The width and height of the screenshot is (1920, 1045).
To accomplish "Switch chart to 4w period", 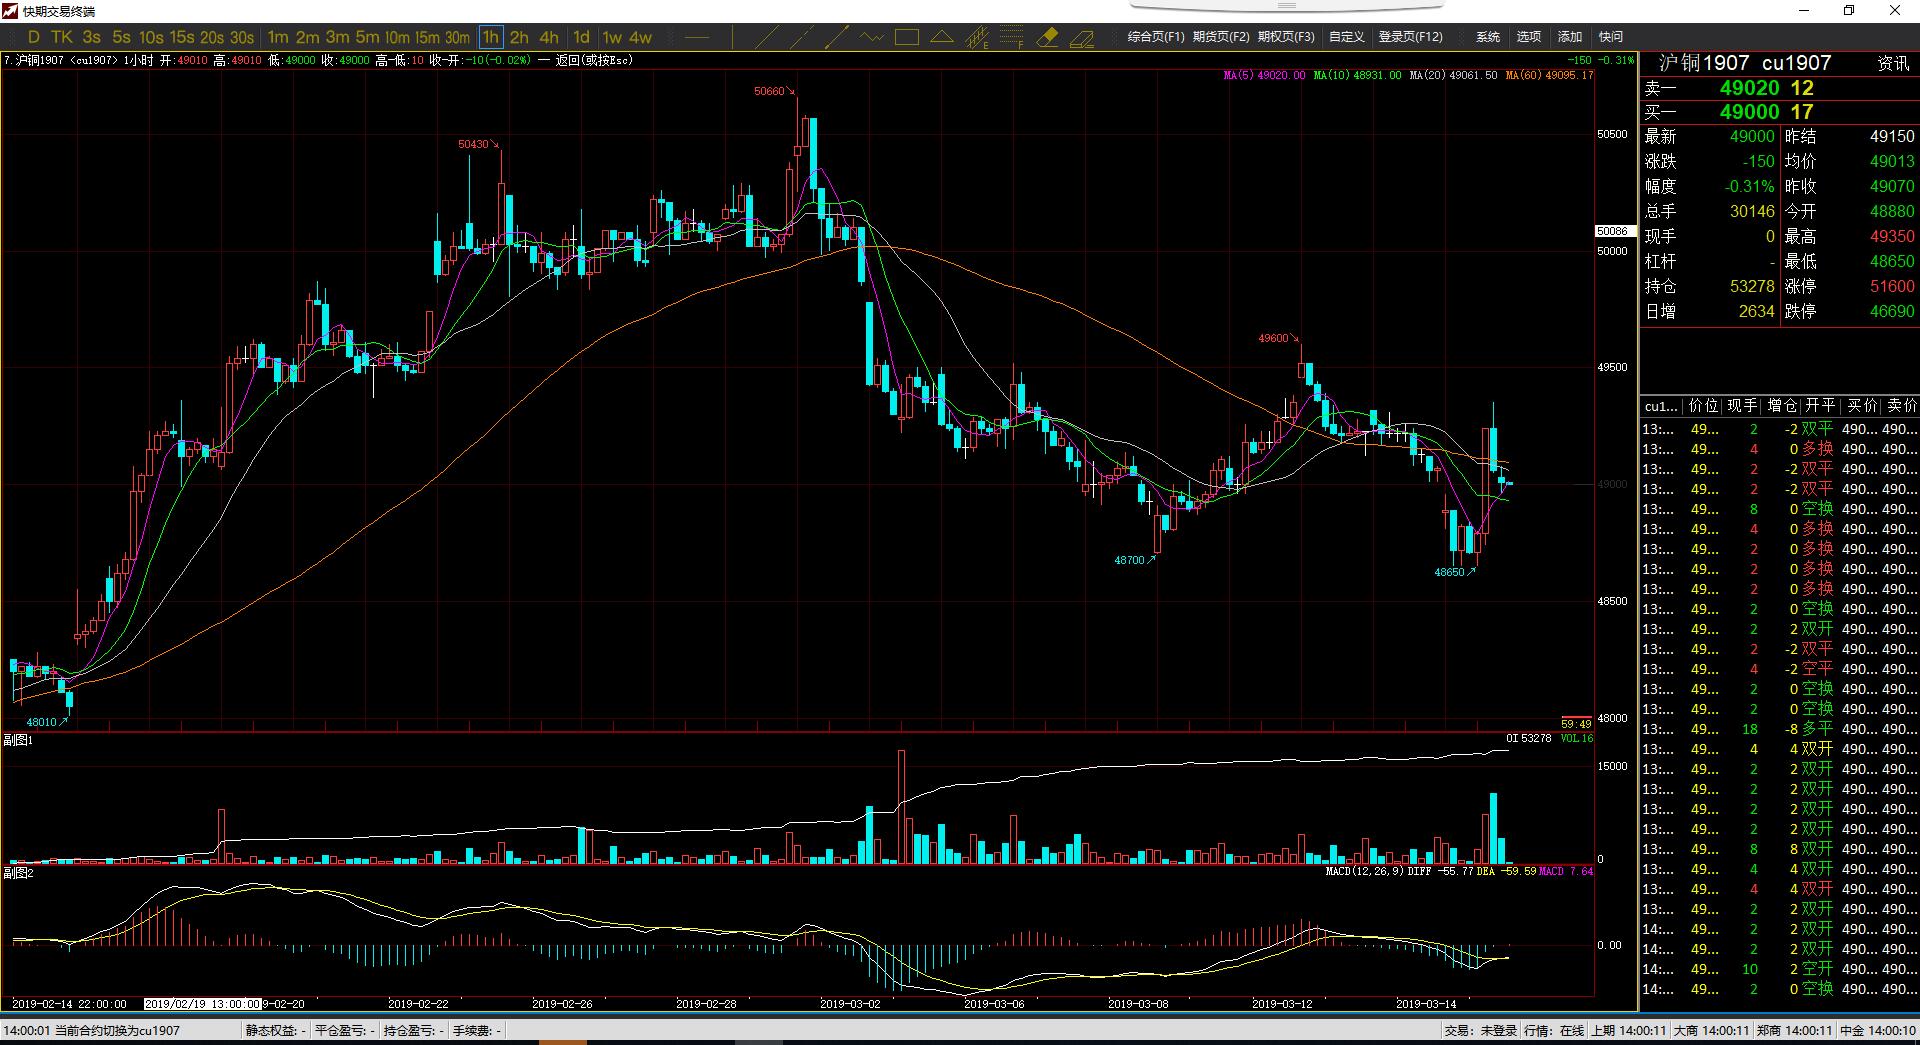I will pyautogui.click(x=641, y=37).
